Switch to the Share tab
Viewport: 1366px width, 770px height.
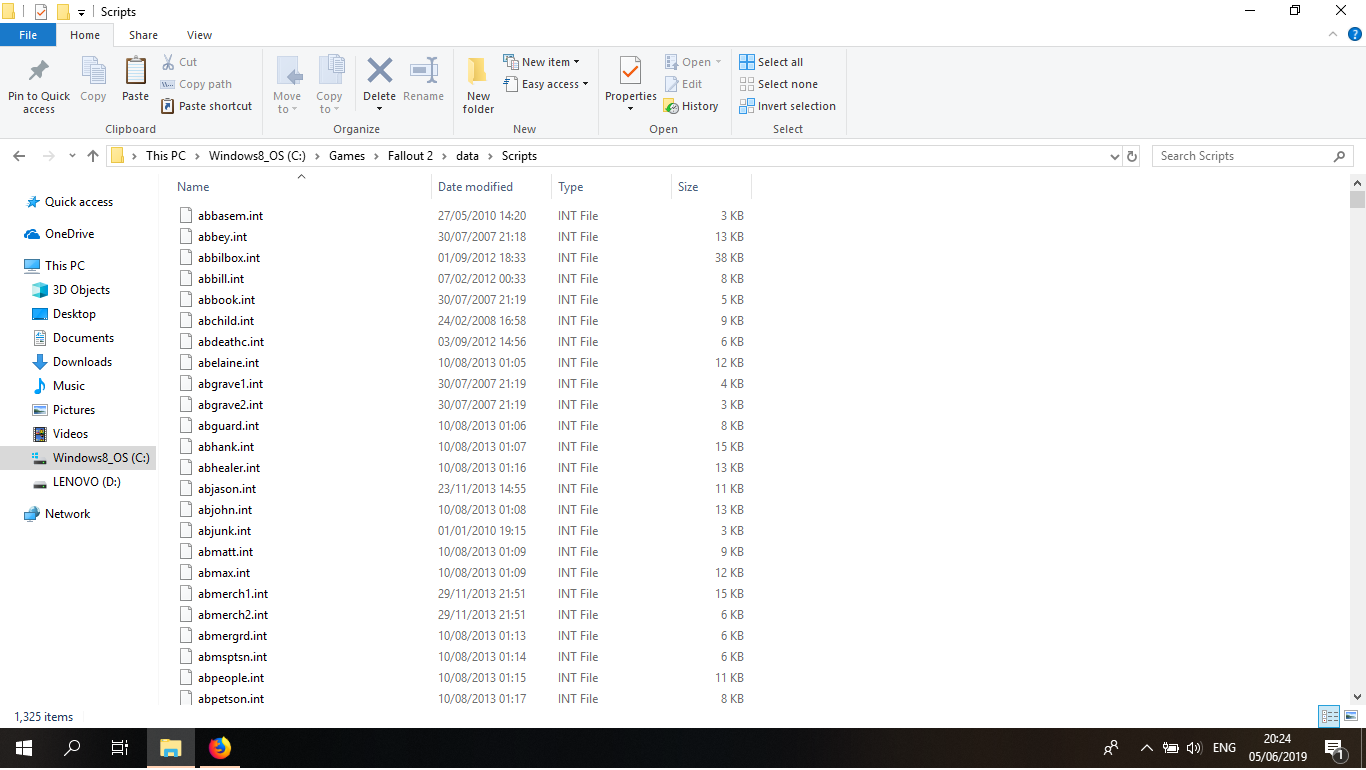[x=143, y=35]
